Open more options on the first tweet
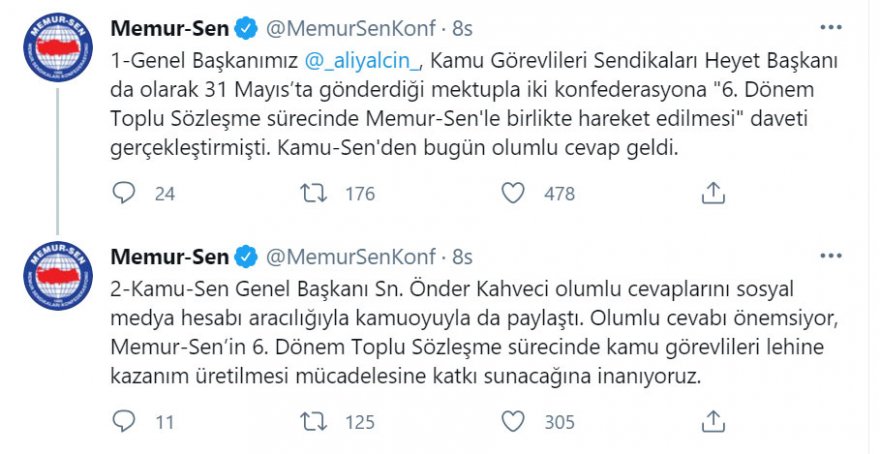 [830, 27]
